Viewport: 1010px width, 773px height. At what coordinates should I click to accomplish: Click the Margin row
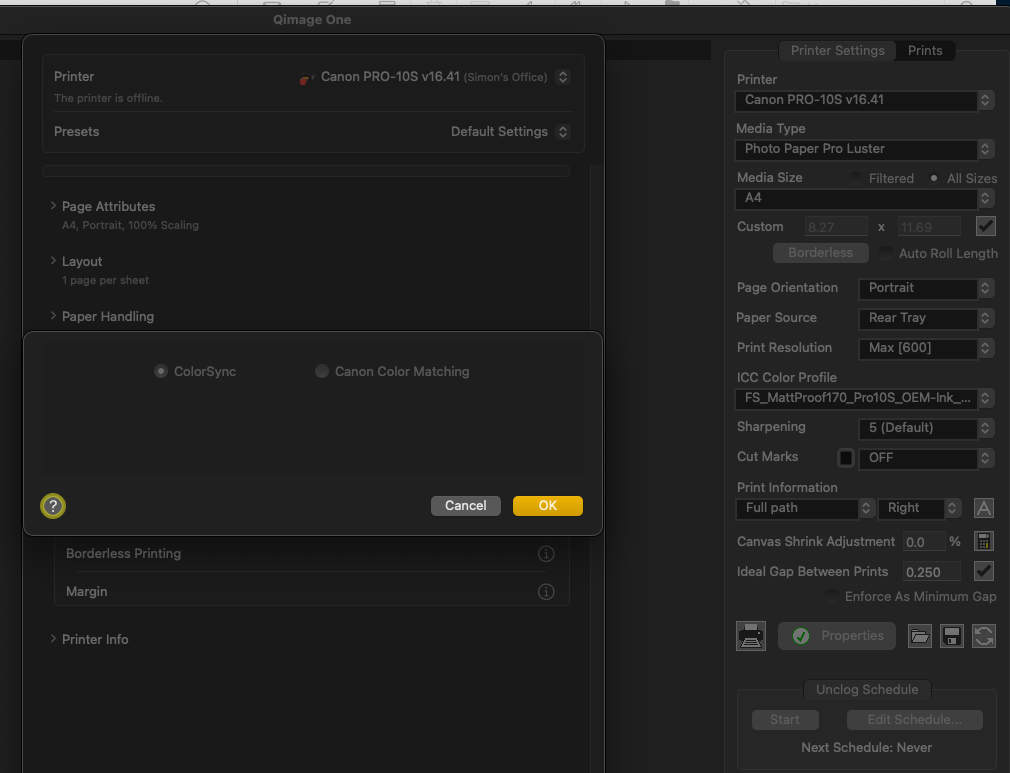pyautogui.click(x=312, y=592)
